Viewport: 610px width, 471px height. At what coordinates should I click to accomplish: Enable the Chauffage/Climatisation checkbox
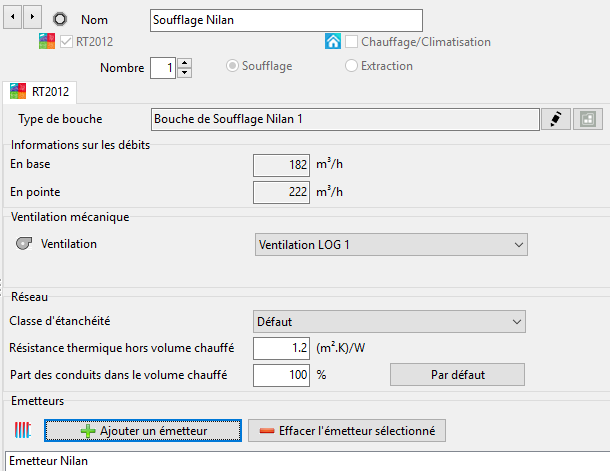[351, 42]
